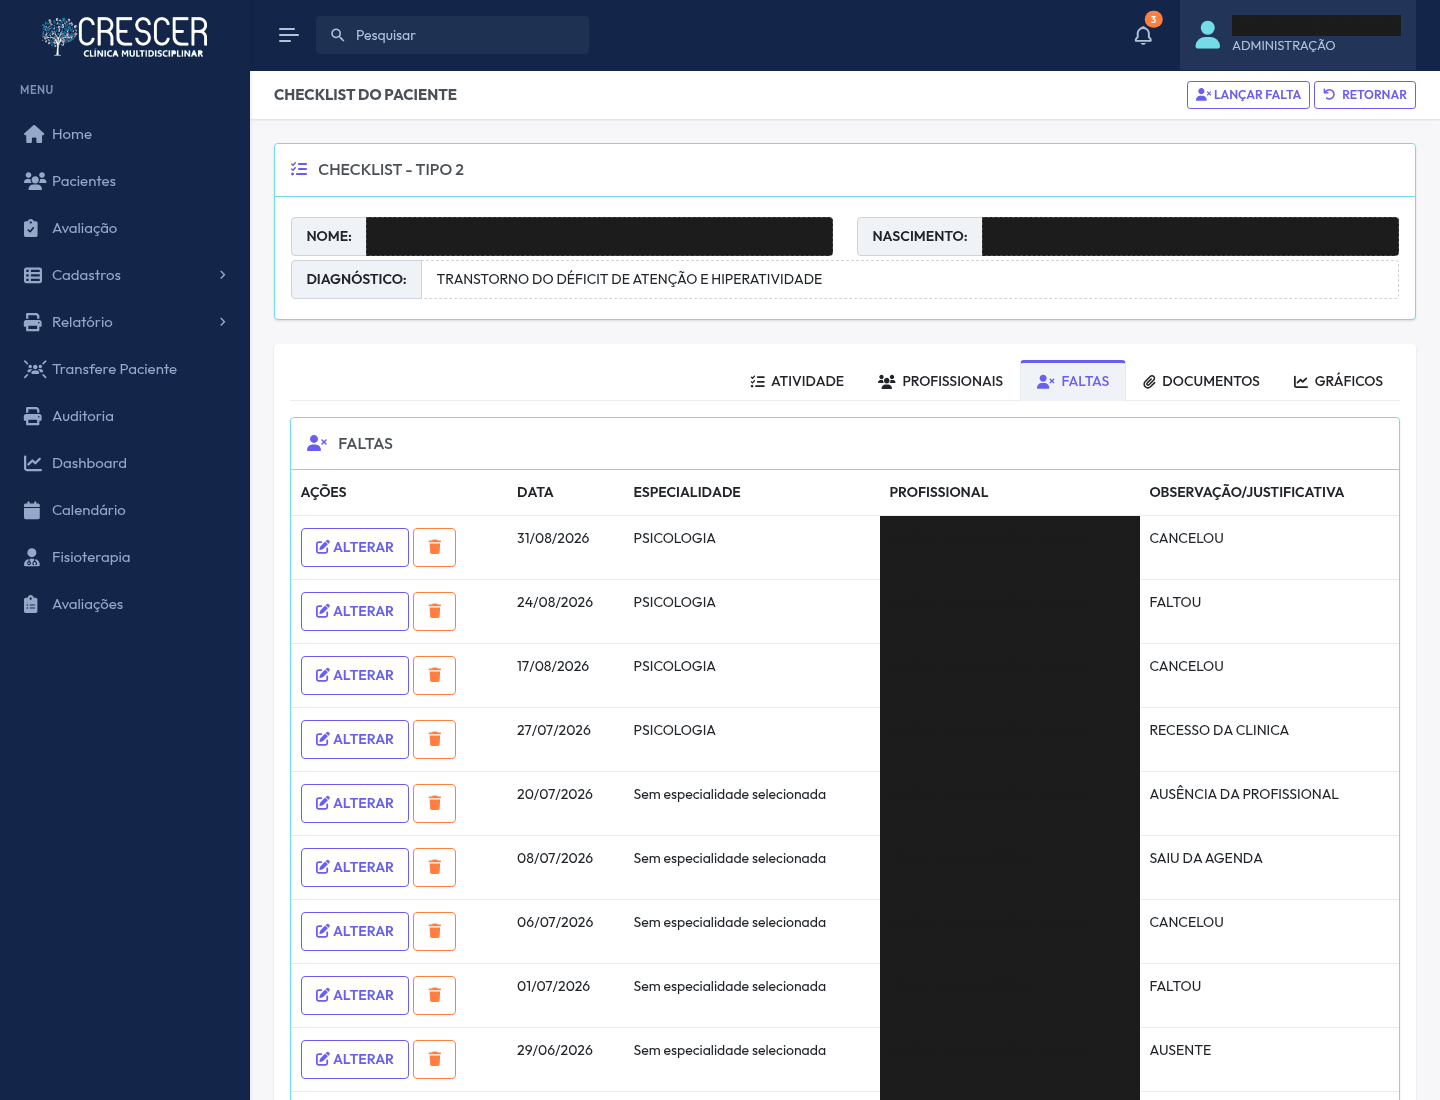Delete the 08/07/2026 absence via trash icon
Viewport: 1440px width, 1100px height.
(435, 867)
